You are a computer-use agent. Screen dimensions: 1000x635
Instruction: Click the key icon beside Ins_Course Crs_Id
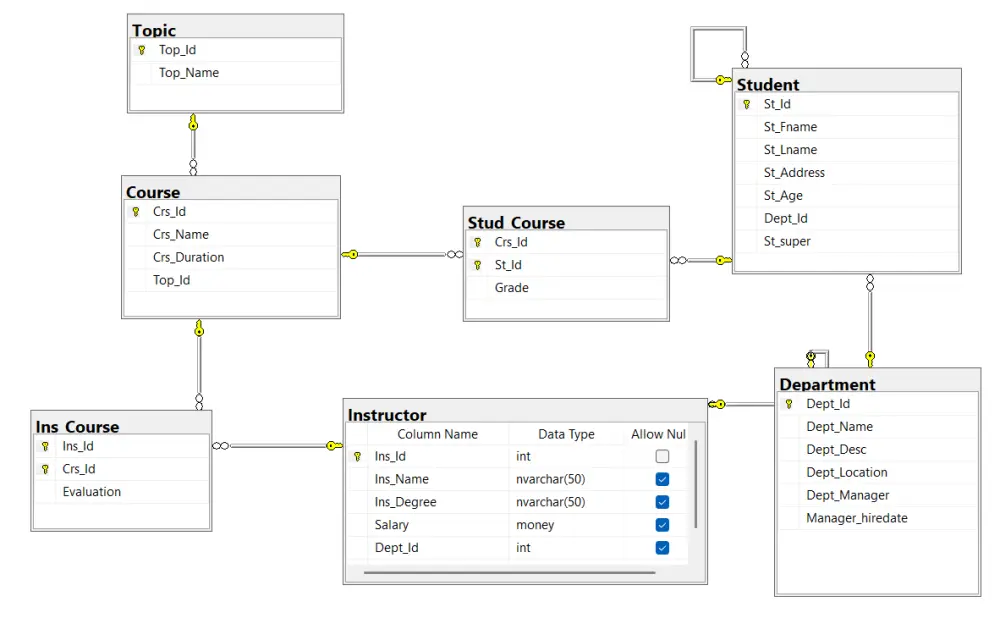[x=45, y=469]
